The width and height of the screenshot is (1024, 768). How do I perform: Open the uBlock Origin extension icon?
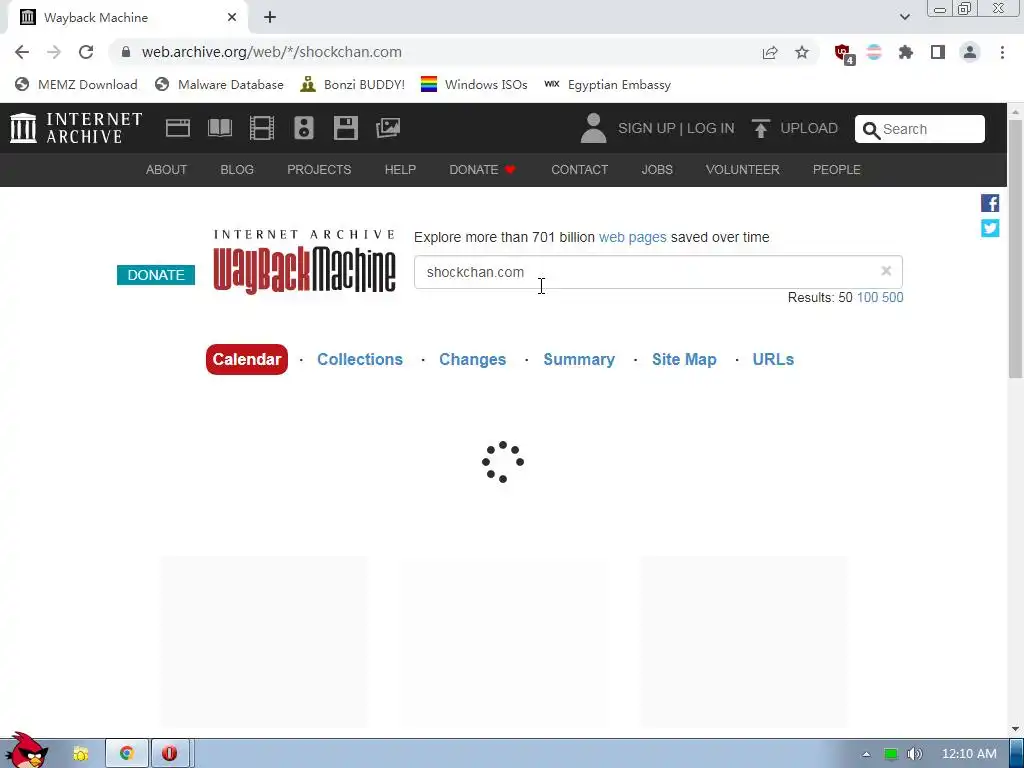click(844, 54)
